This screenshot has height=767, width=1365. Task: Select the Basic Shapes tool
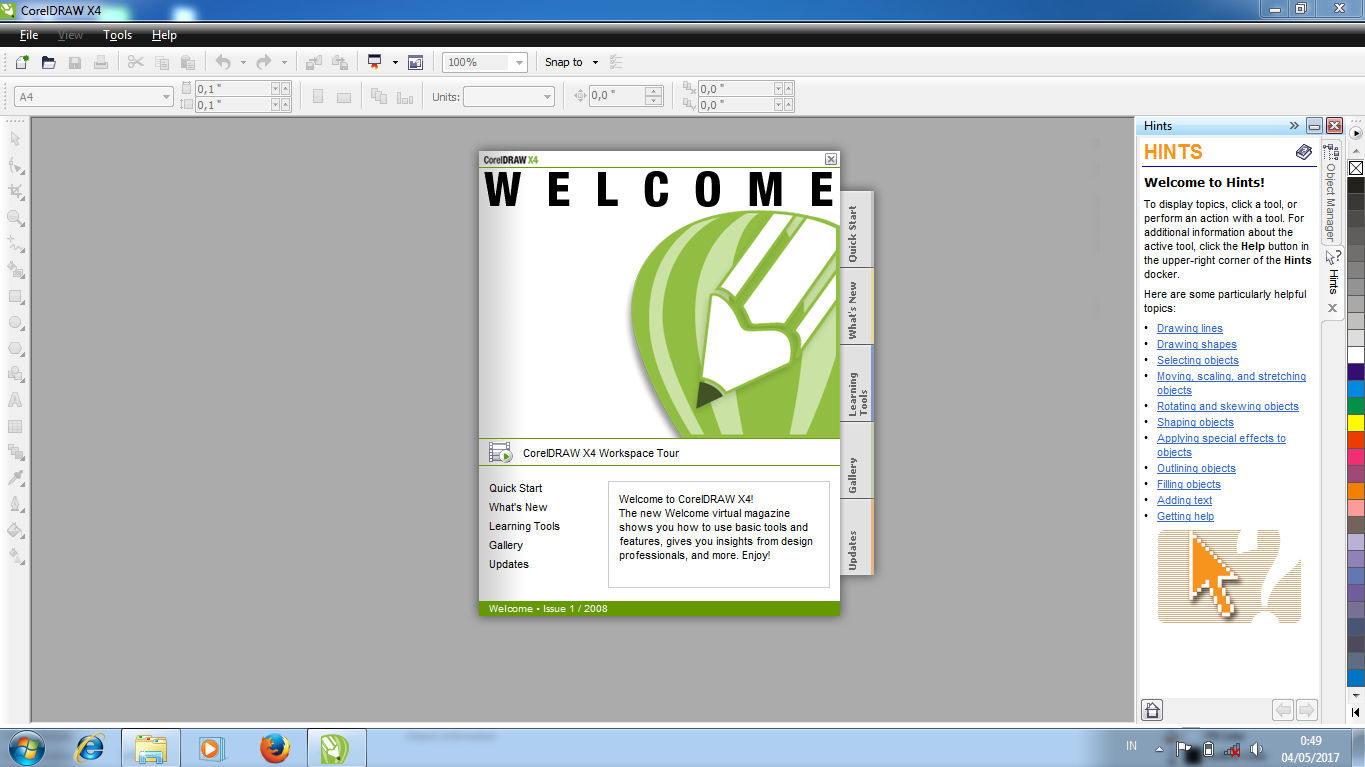pos(15,374)
